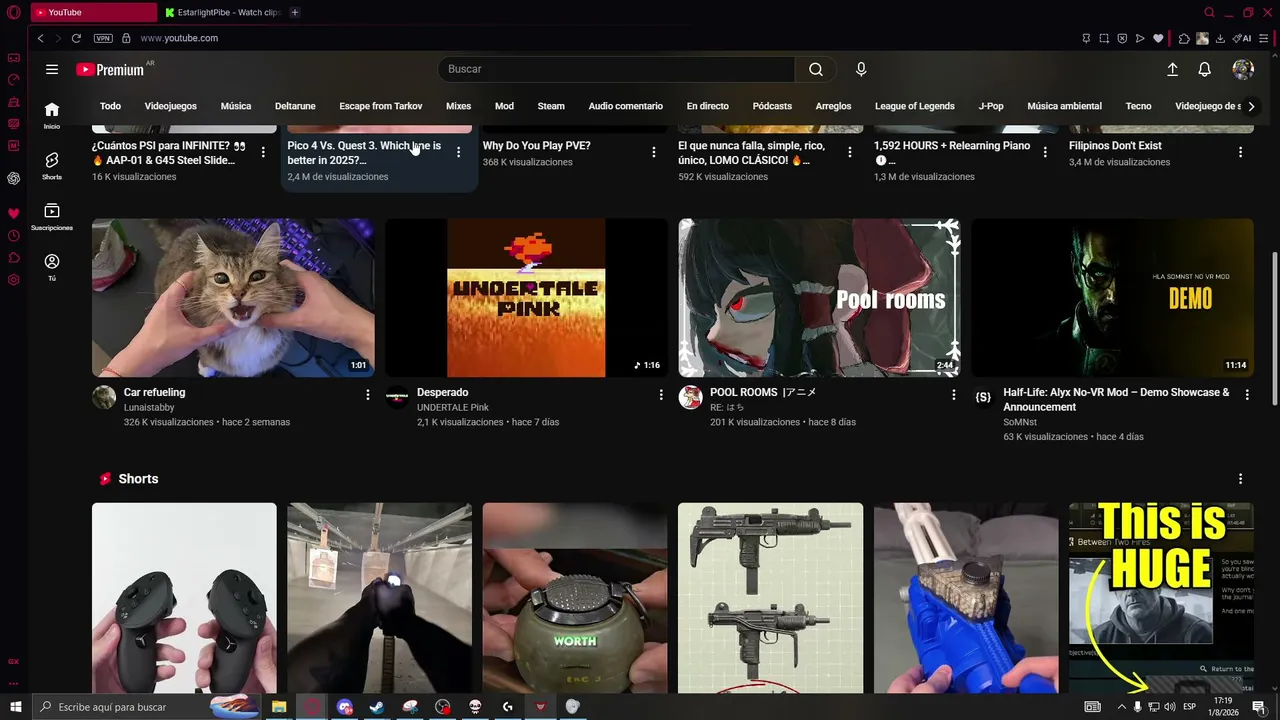
Task: Open Windows notification center
Action: (1259, 707)
